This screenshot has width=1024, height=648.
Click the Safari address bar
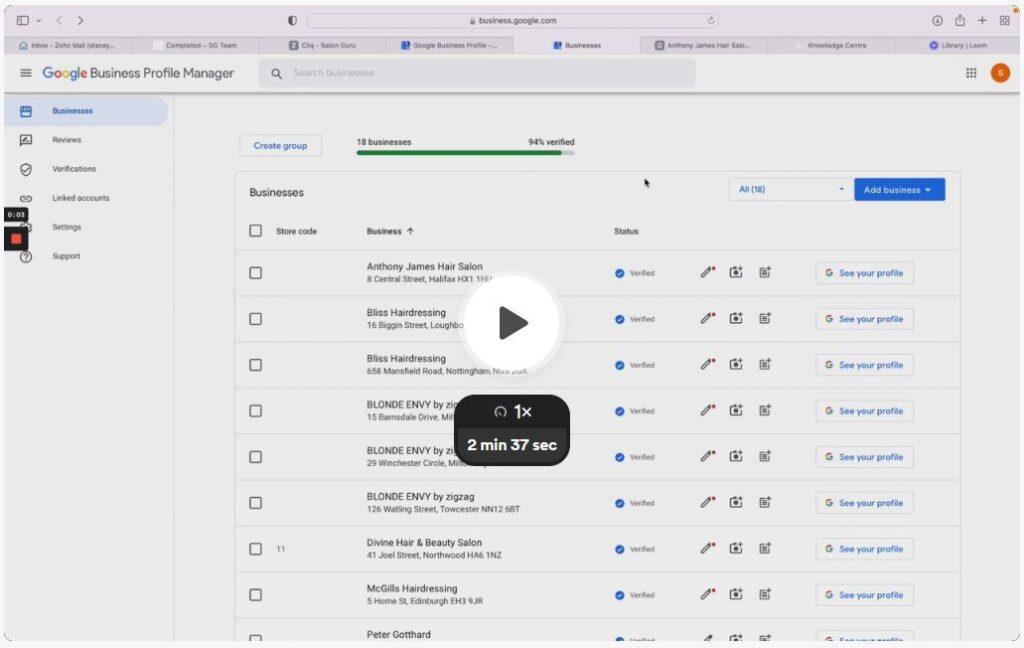click(x=513, y=21)
